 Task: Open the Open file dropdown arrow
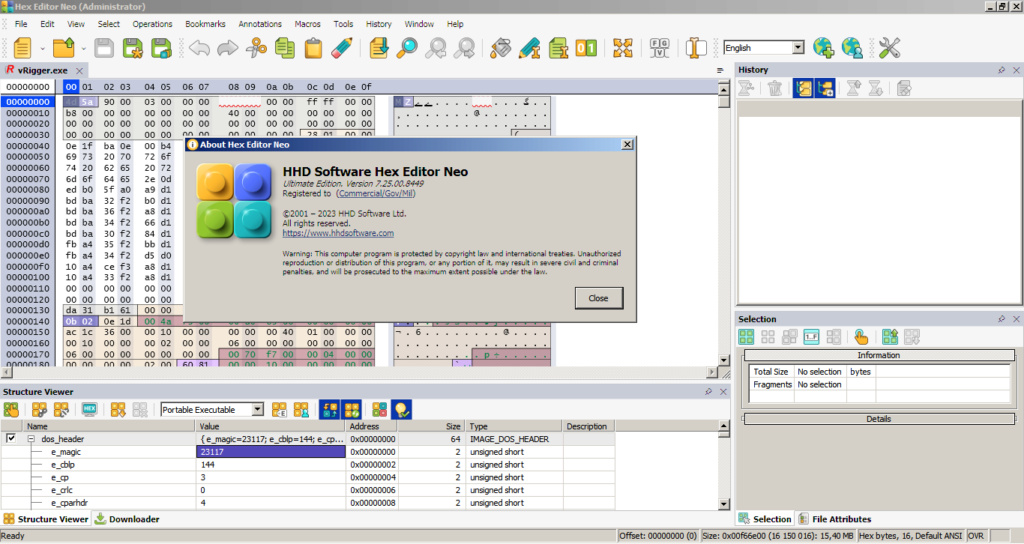click(84, 48)
